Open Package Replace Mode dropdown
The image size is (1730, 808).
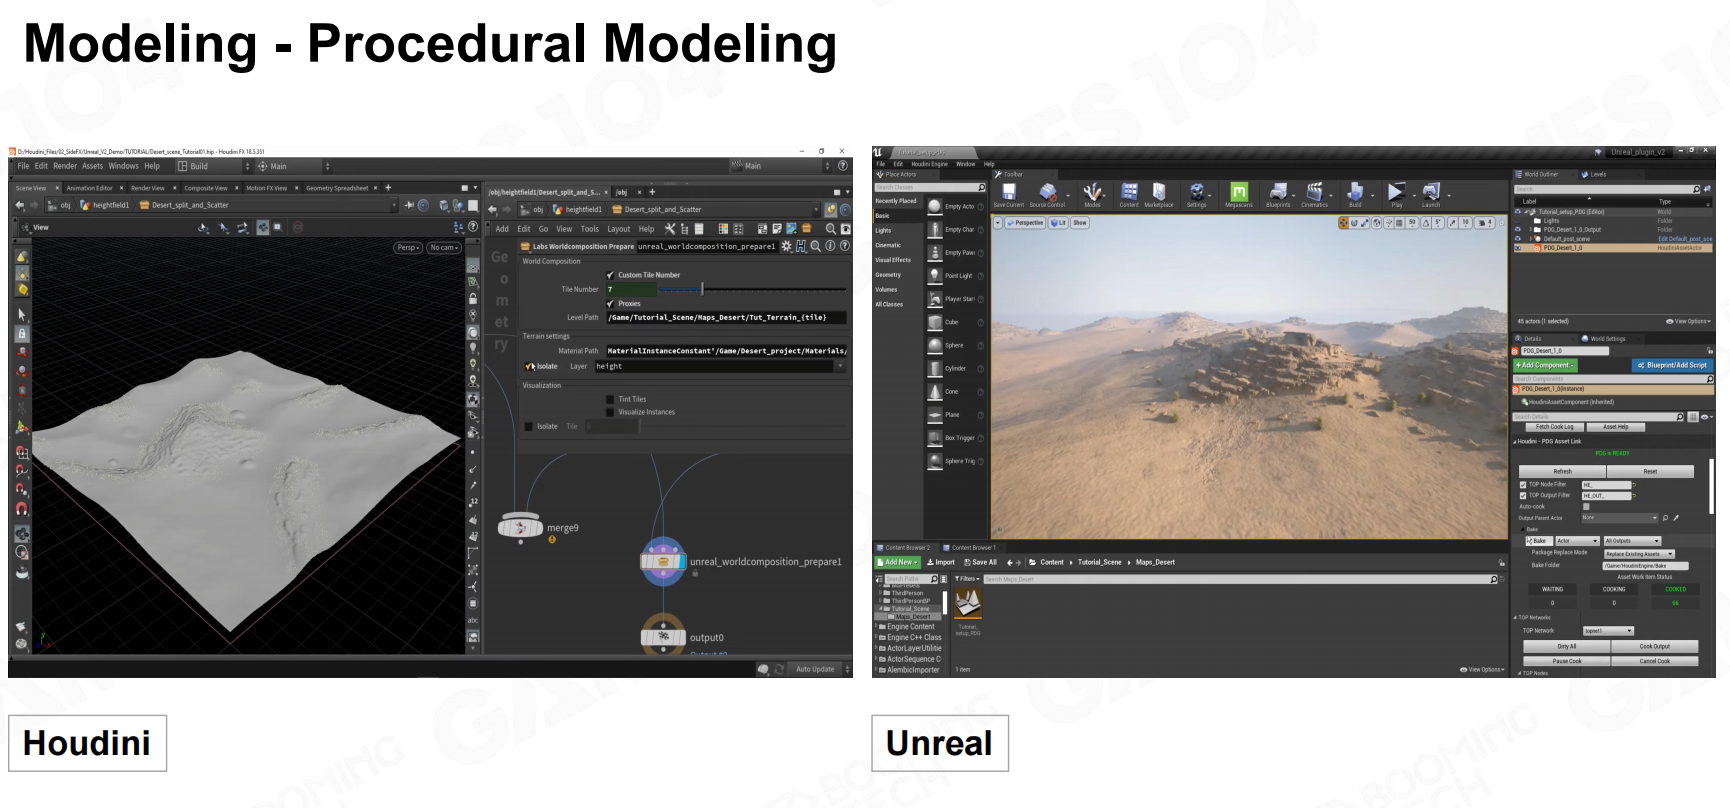tap(1639, 553)
